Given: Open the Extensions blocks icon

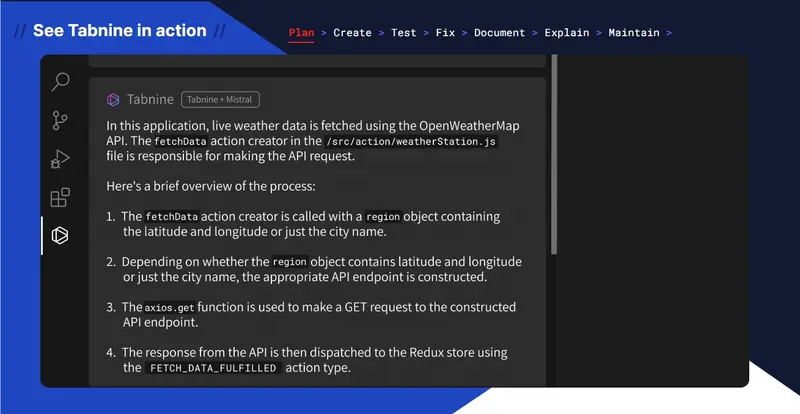Looking at the screenshot, I should click(x=60, y=198).
